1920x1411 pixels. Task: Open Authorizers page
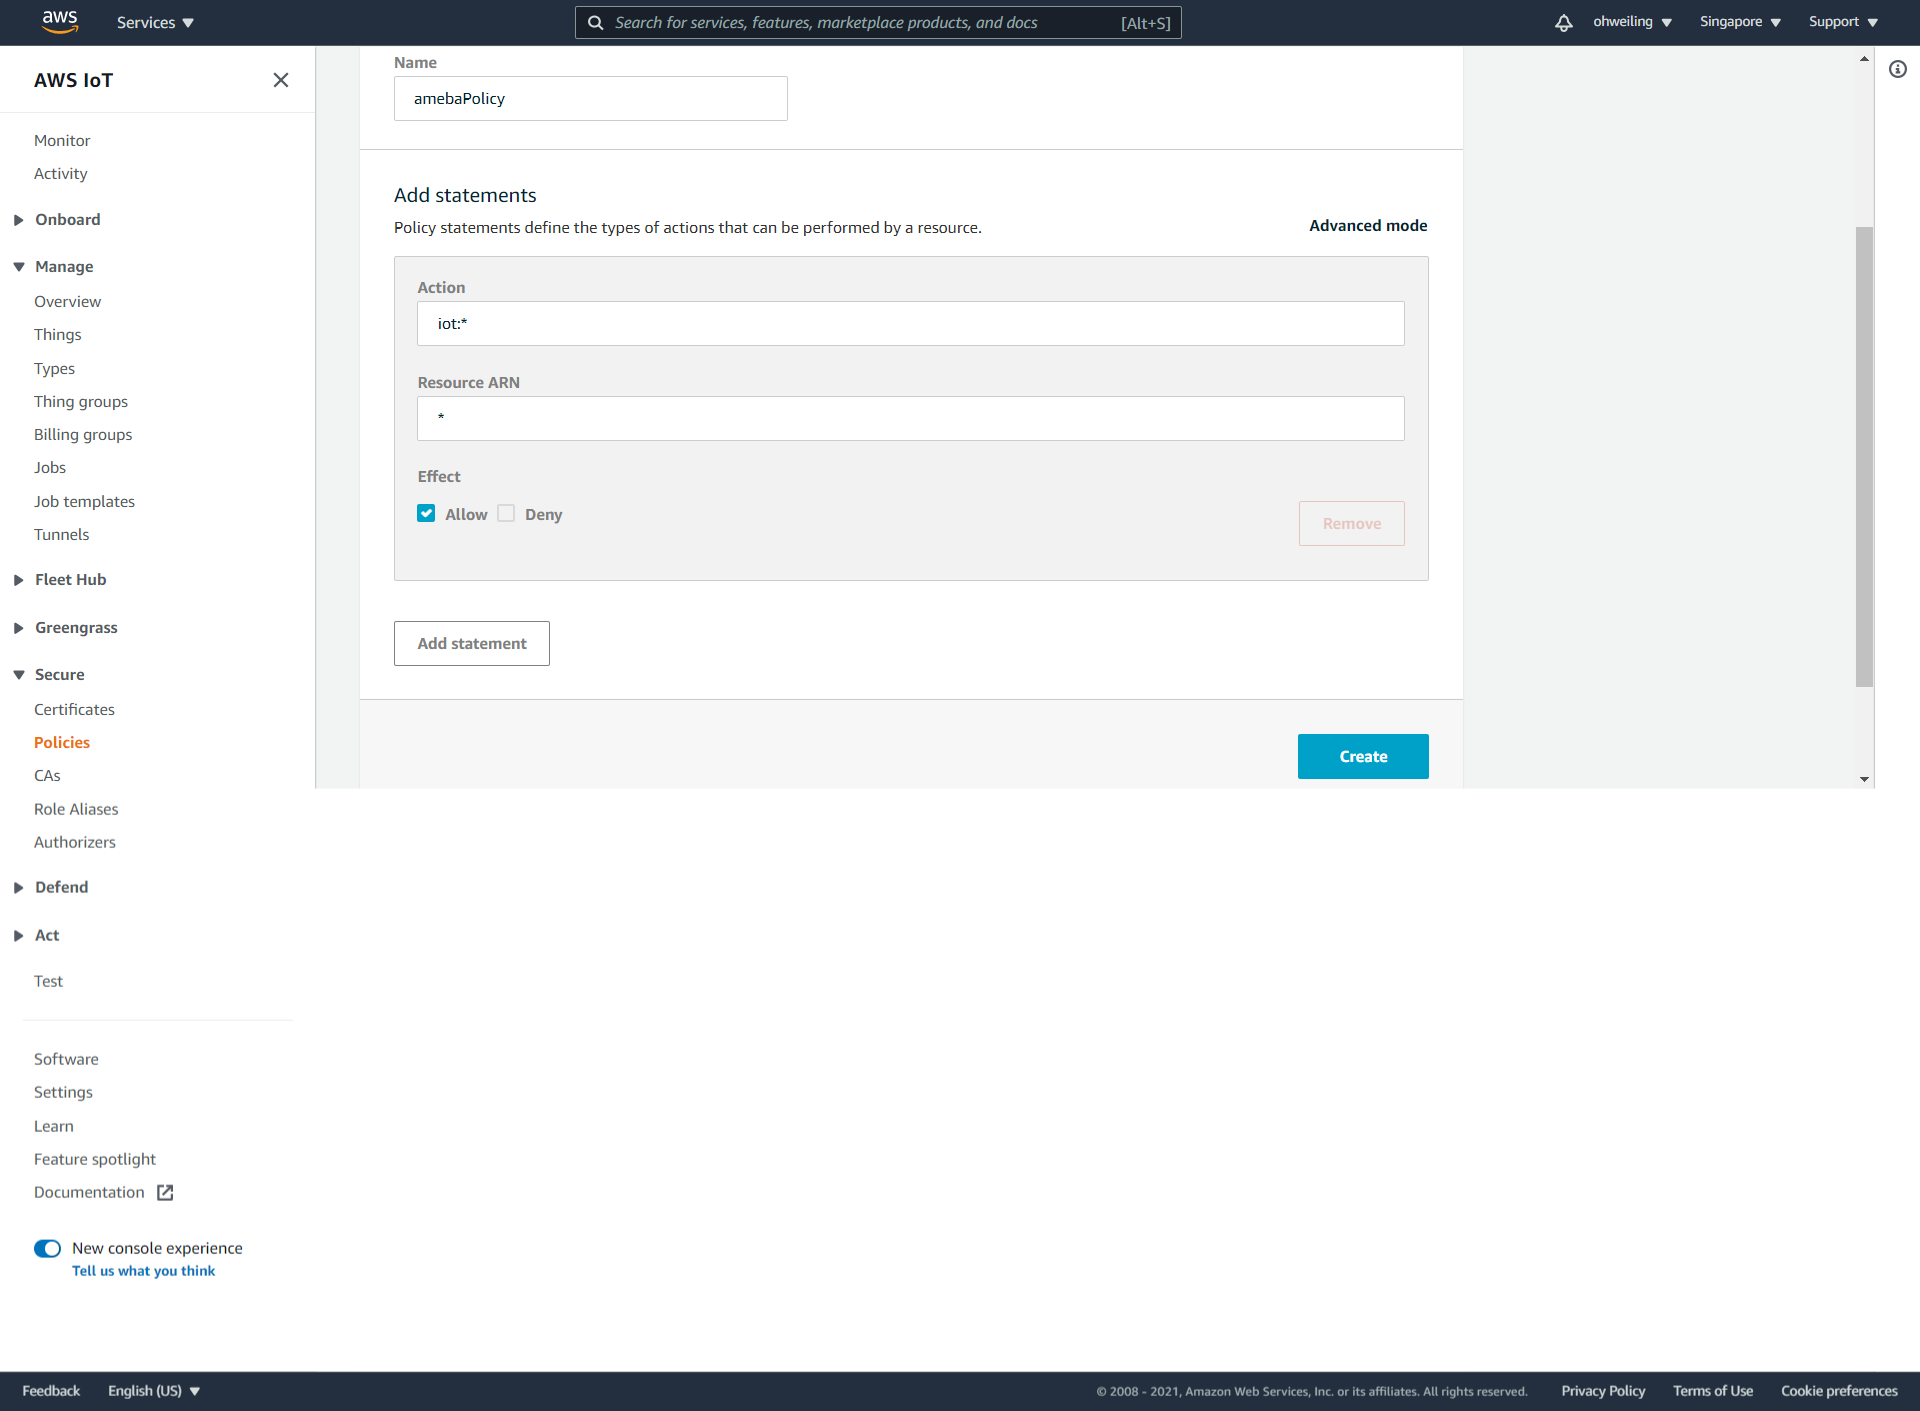coord(75,843)
